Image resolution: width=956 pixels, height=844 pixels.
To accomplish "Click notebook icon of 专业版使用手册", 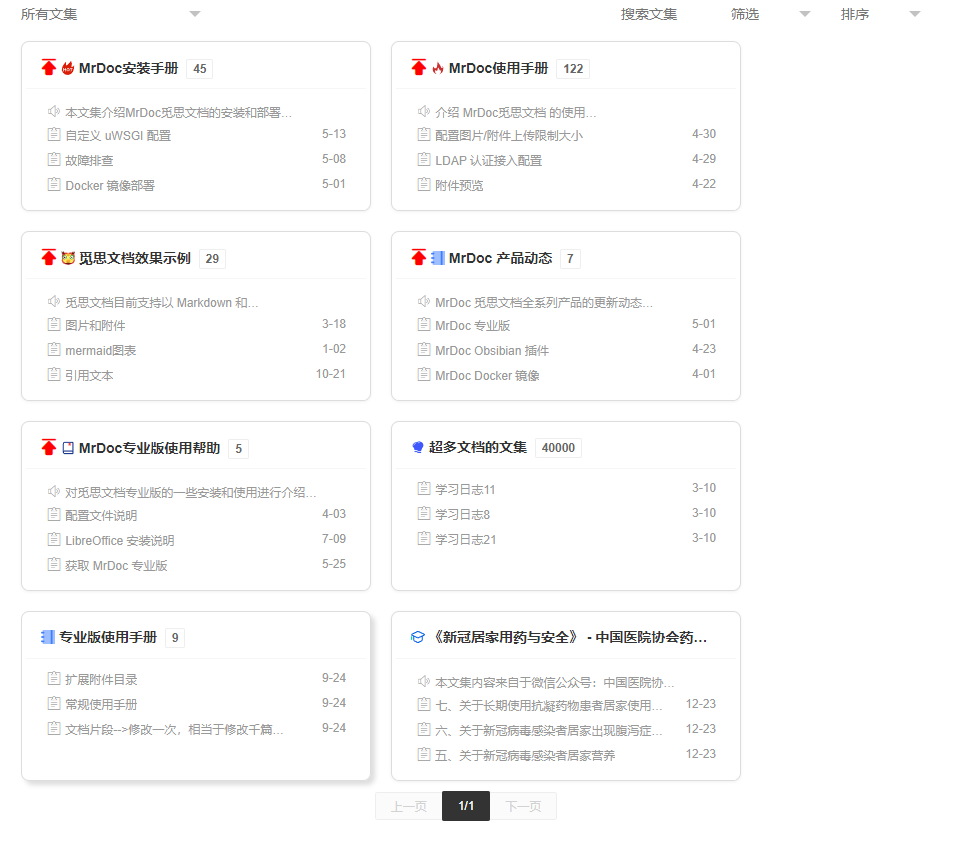I will coord(48,637).
